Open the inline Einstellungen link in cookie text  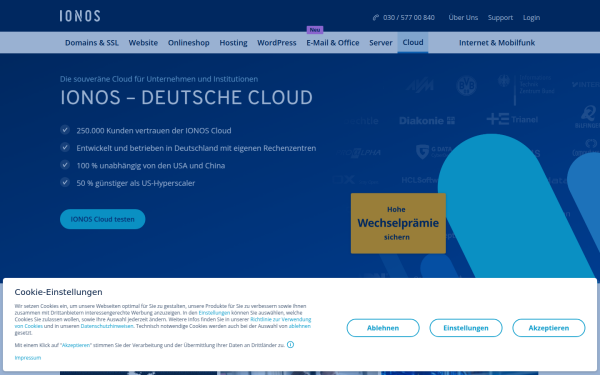pos(214,313)
